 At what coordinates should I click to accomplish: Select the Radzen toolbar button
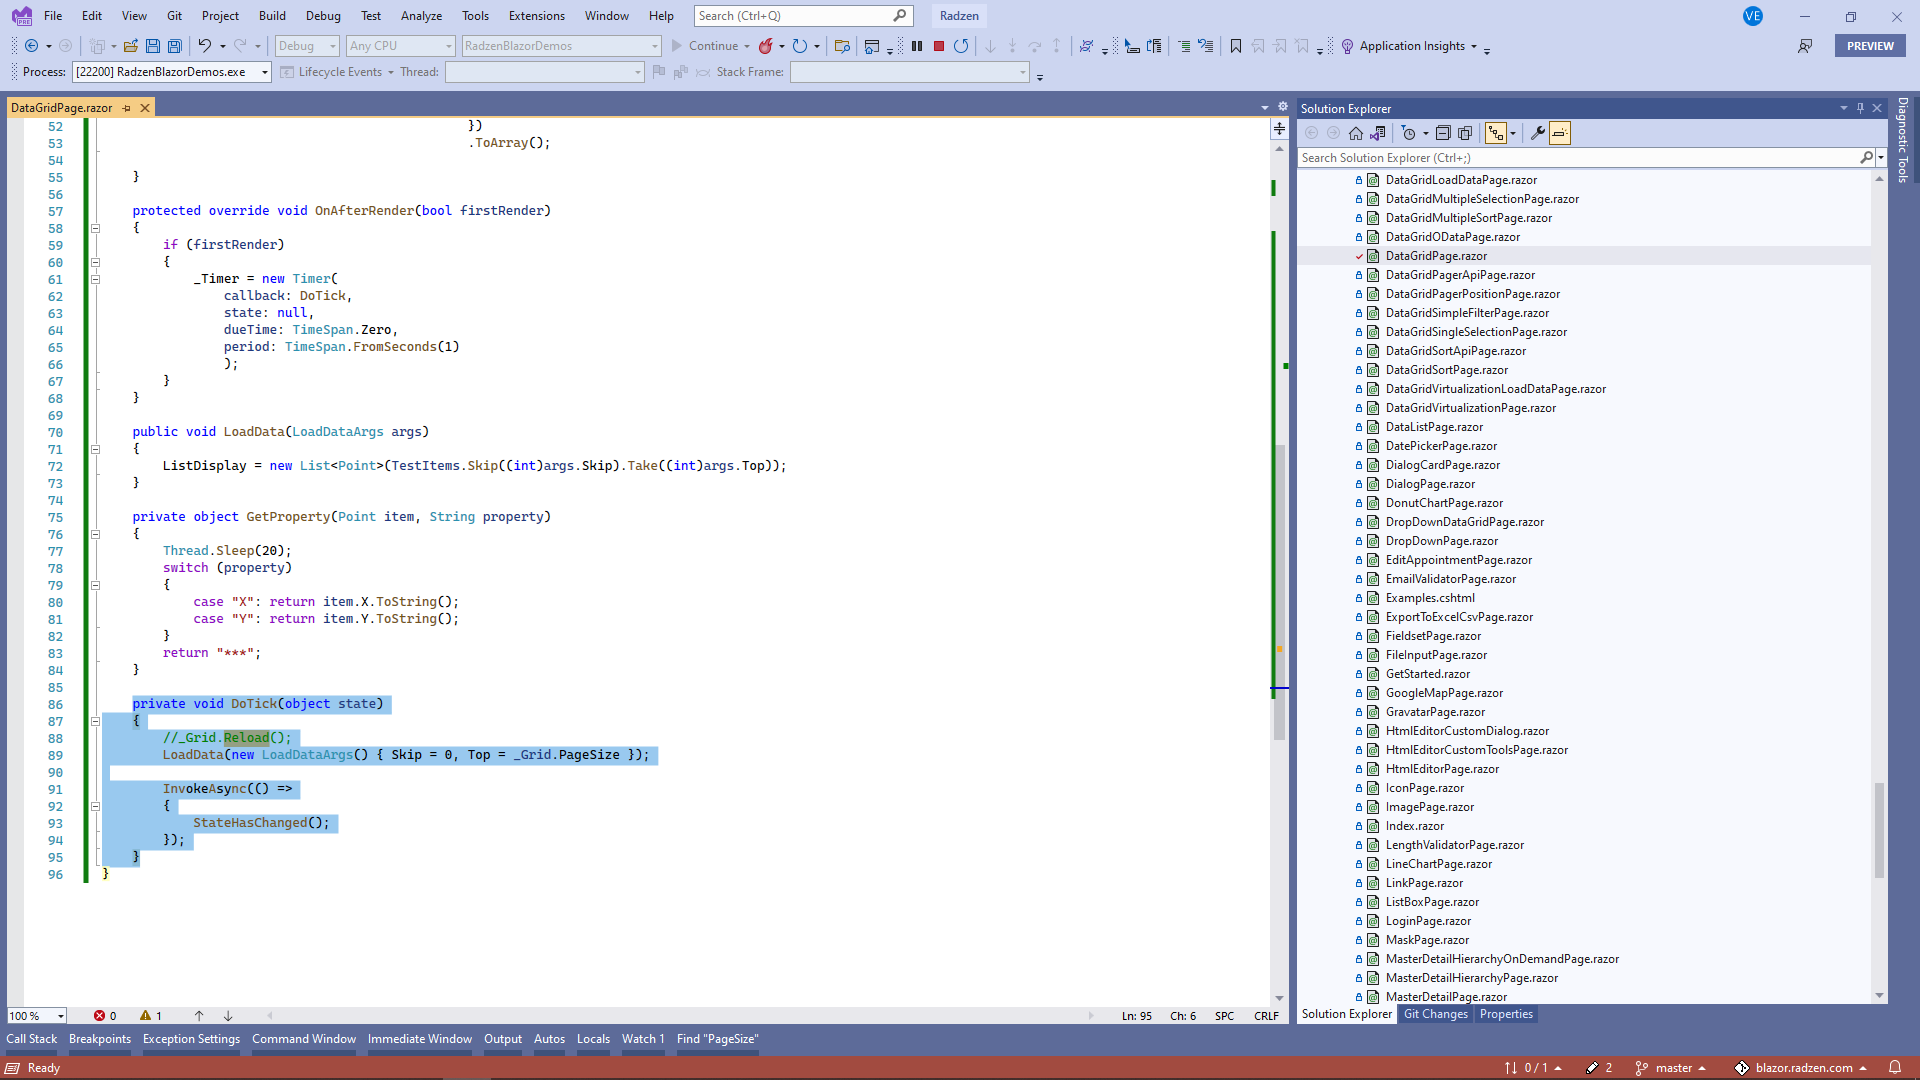tap(958, 16)
